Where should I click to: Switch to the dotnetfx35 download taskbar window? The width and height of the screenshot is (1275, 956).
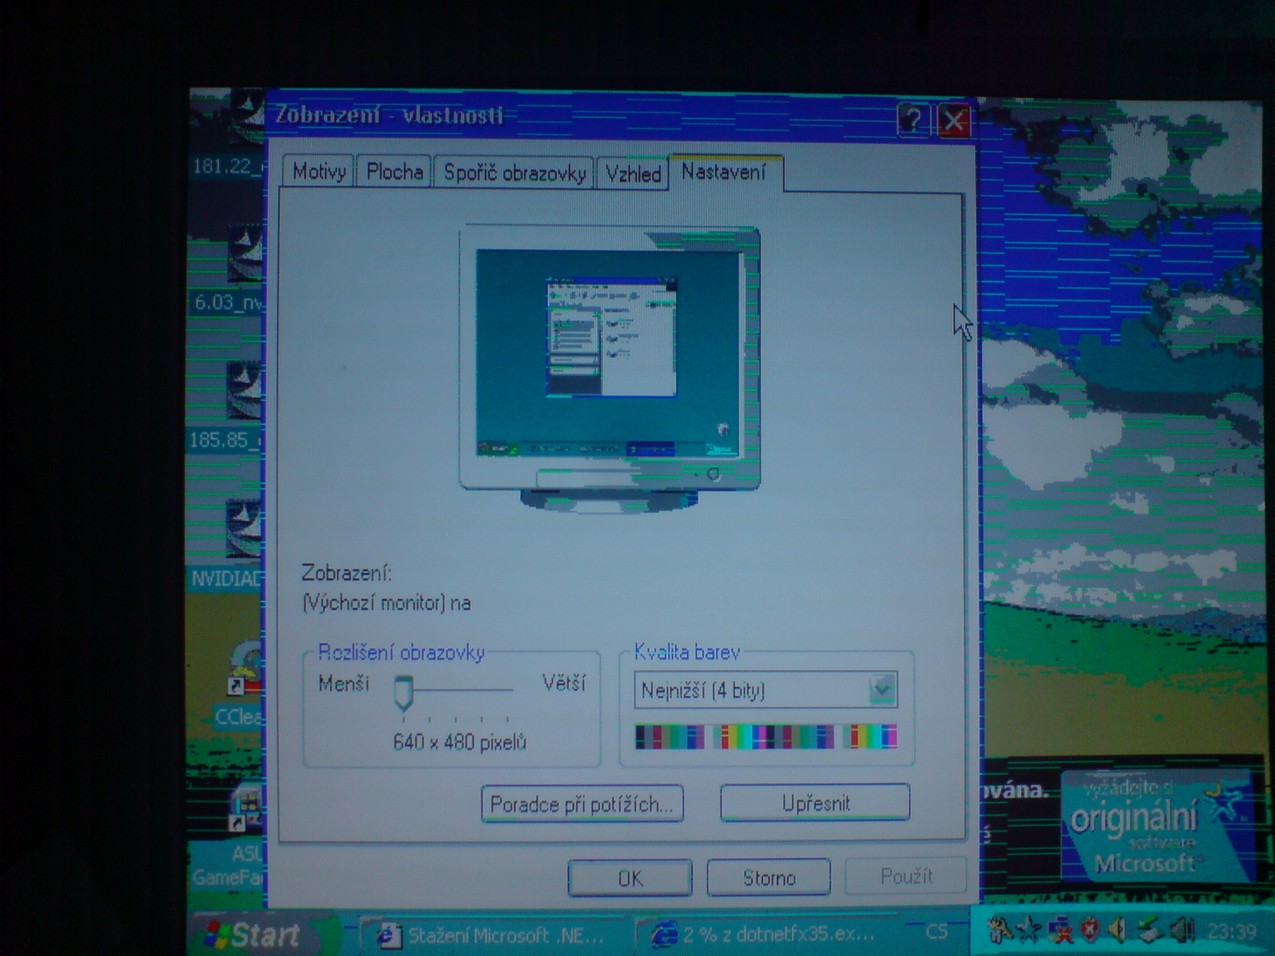click(x=766, y=935)
